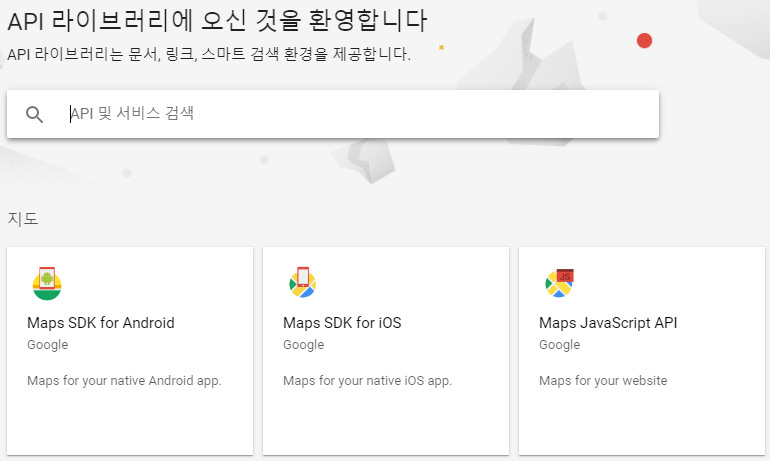The image size is (770, 461).
Task: Click 'Maps for your website' description
Action: pyautogui.click(x=603, y=380)
